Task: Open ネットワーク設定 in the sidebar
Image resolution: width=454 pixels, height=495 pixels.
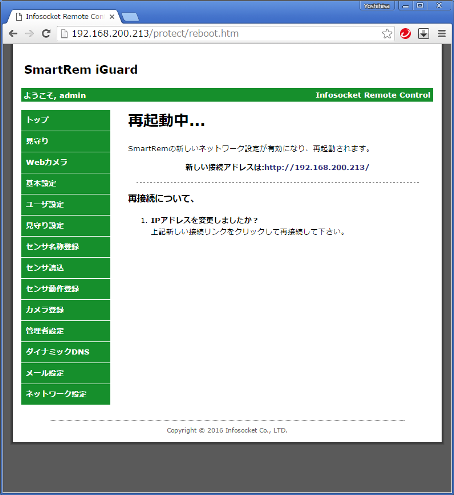Action: 65,394
